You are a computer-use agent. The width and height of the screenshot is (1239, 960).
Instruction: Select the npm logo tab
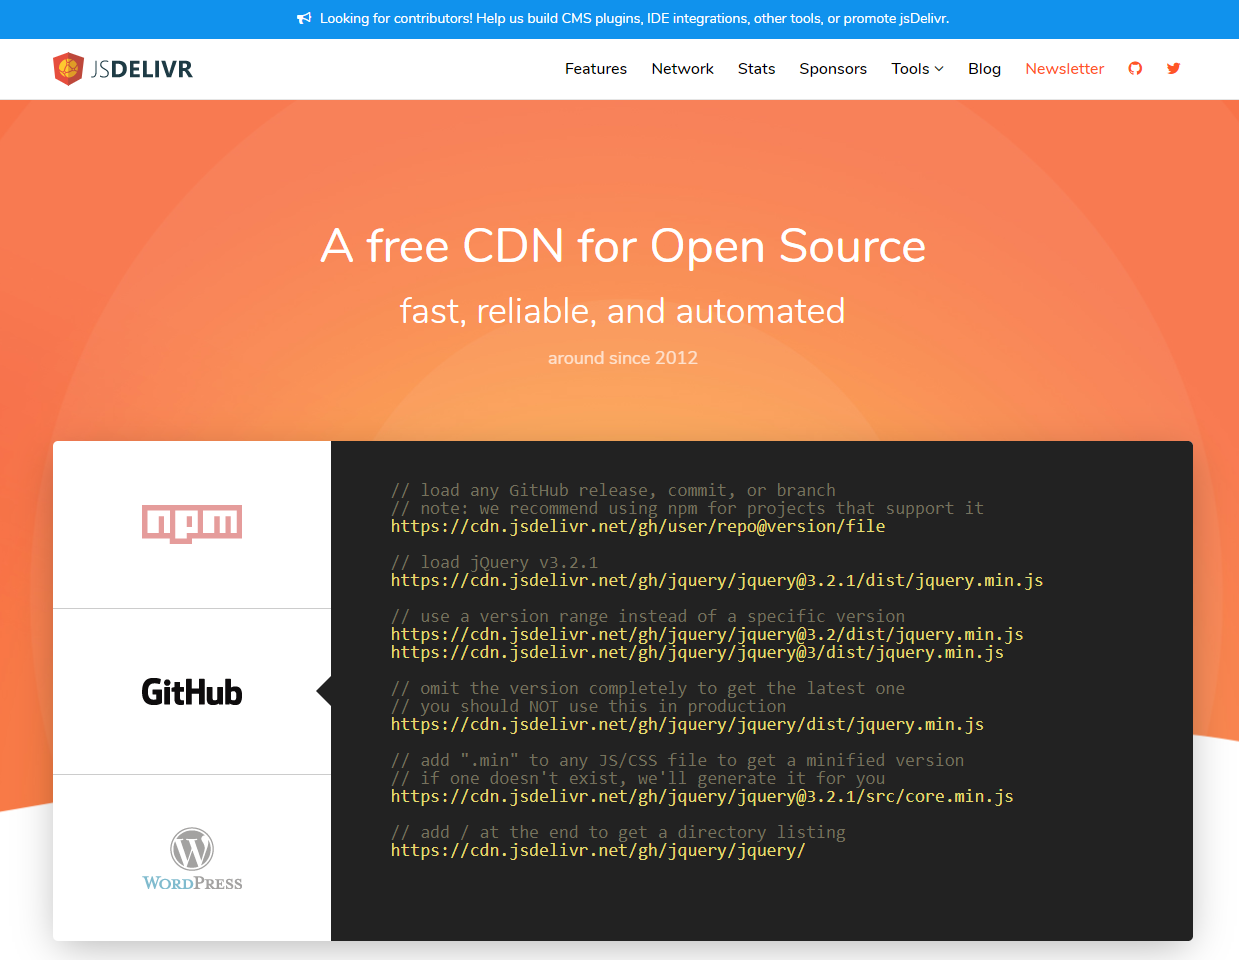pos(192,524)
